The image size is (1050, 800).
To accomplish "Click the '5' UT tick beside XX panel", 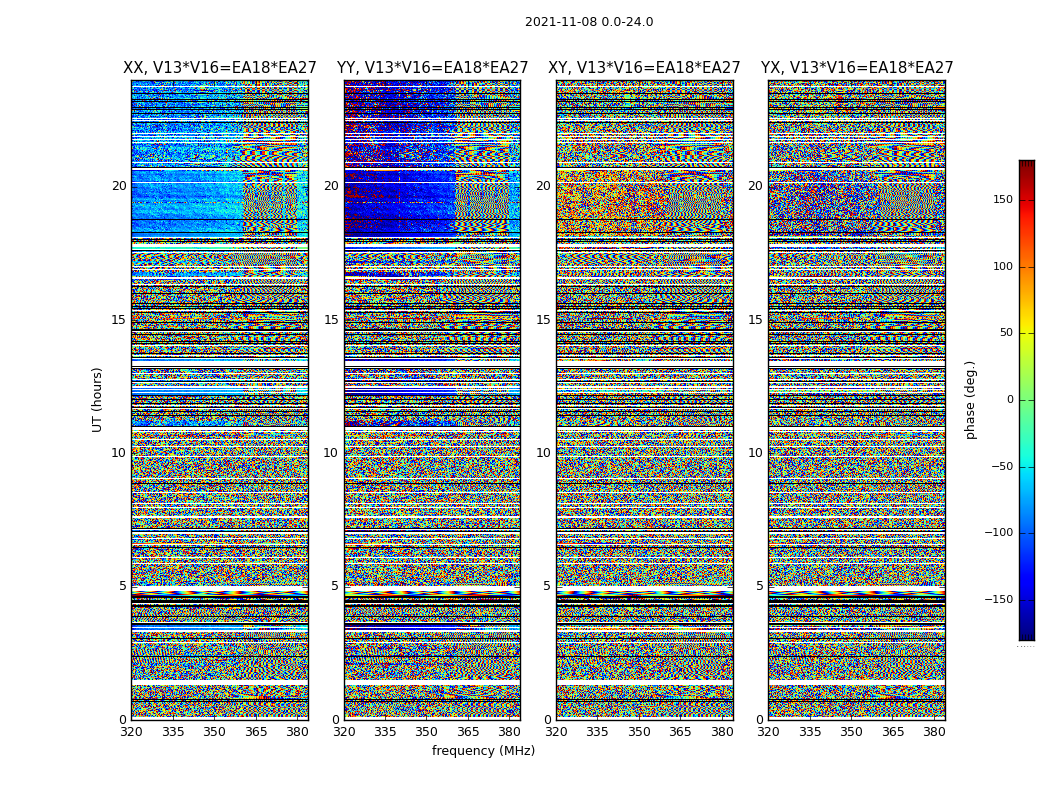I will pos(123,586).
